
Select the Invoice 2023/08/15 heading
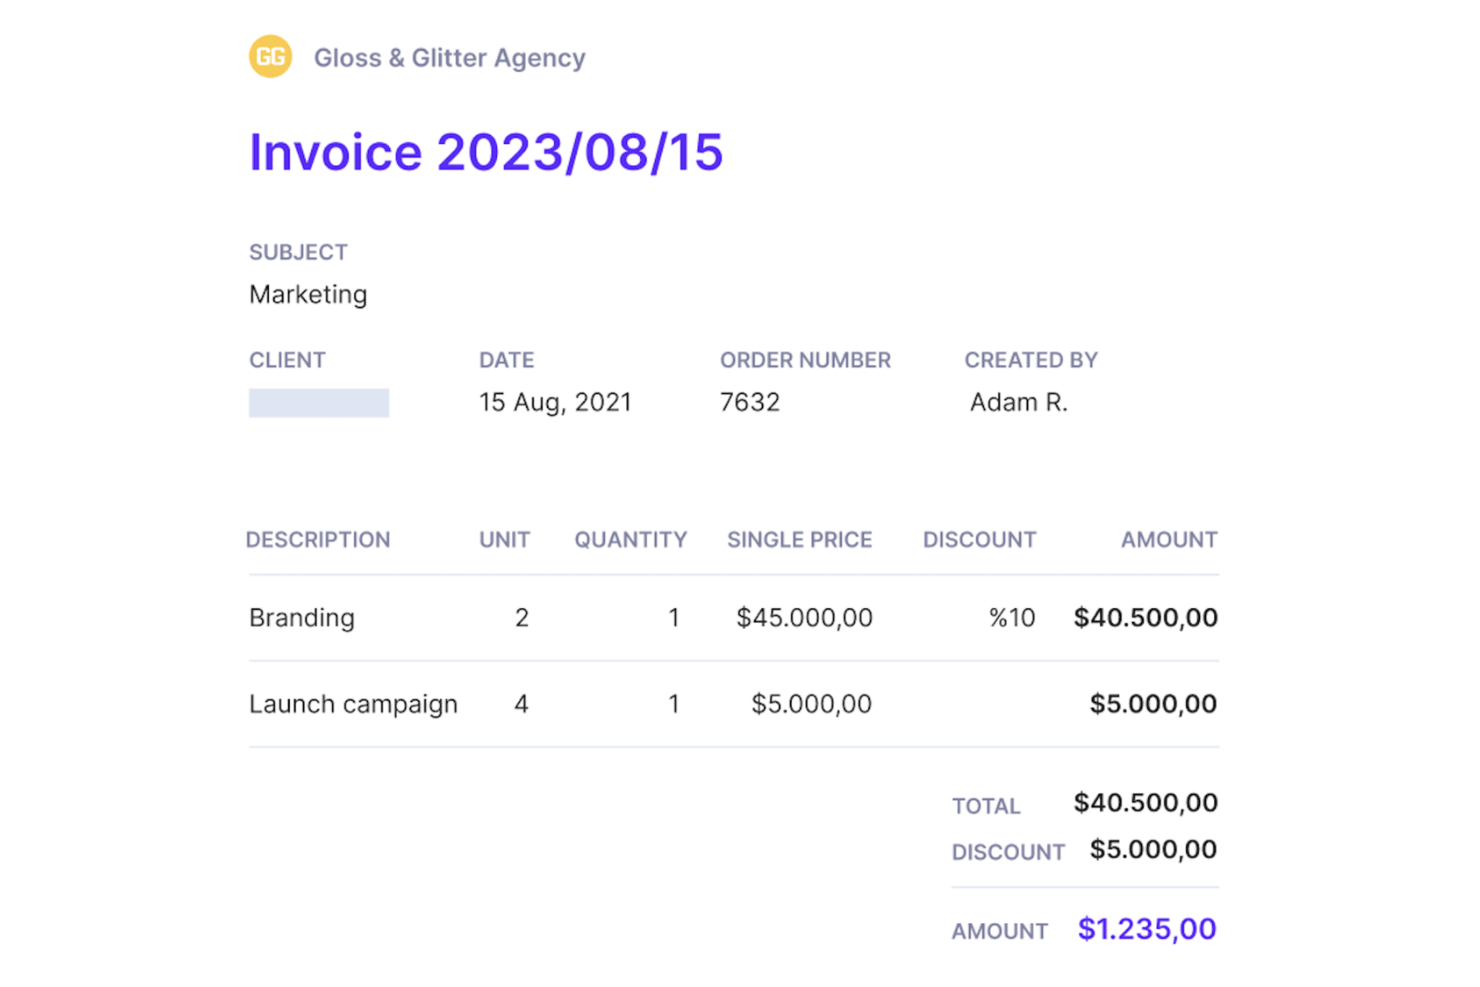tap(485, 153)
